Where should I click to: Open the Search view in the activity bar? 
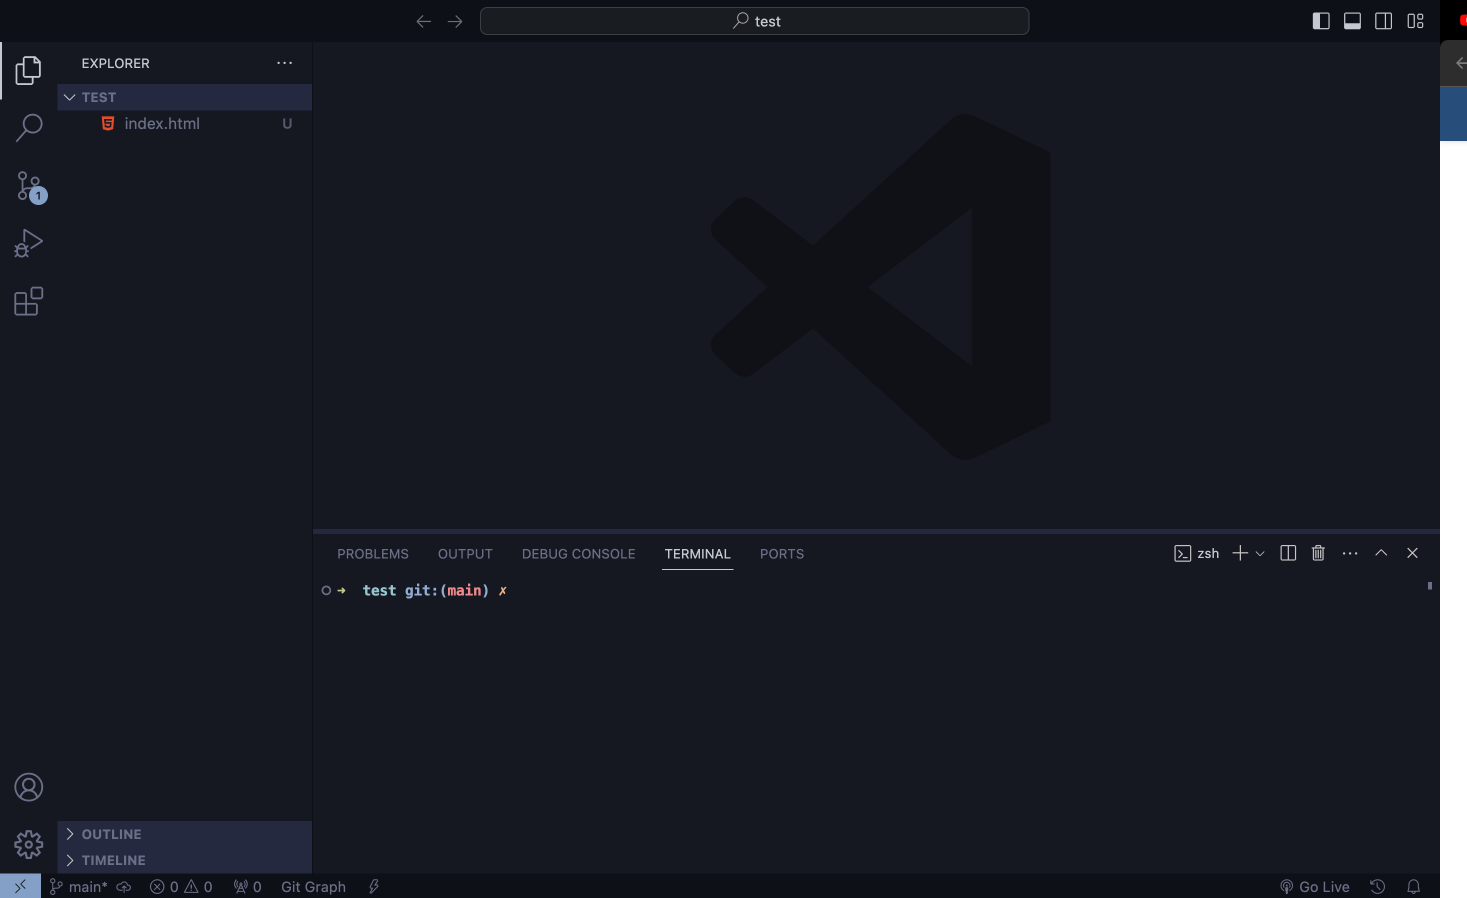(x=28, y=127)
